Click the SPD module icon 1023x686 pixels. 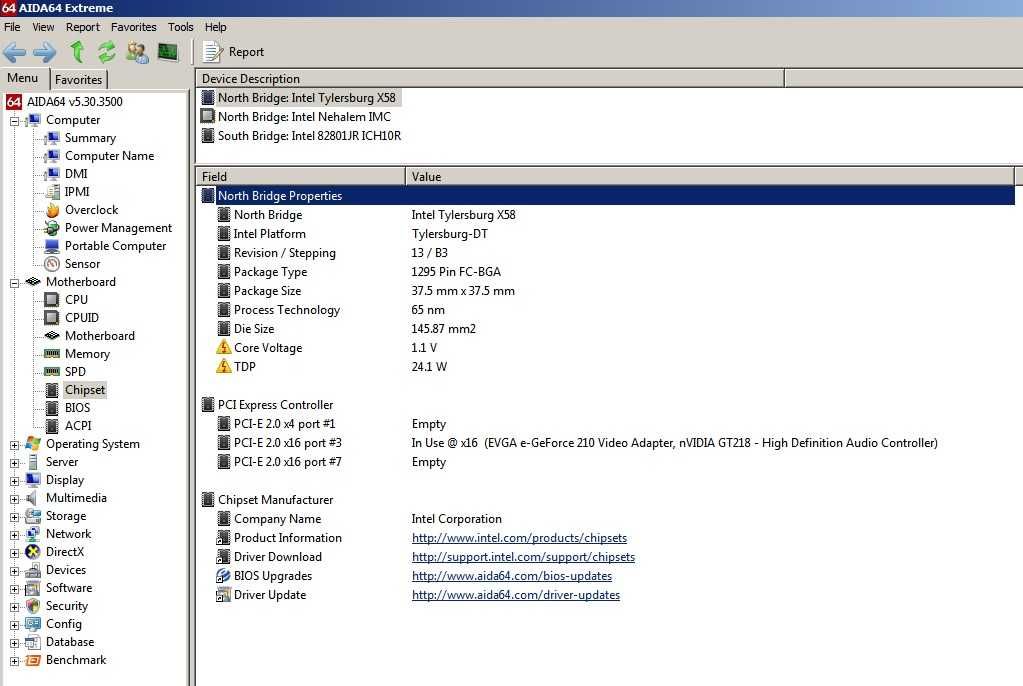pos(52,371)
